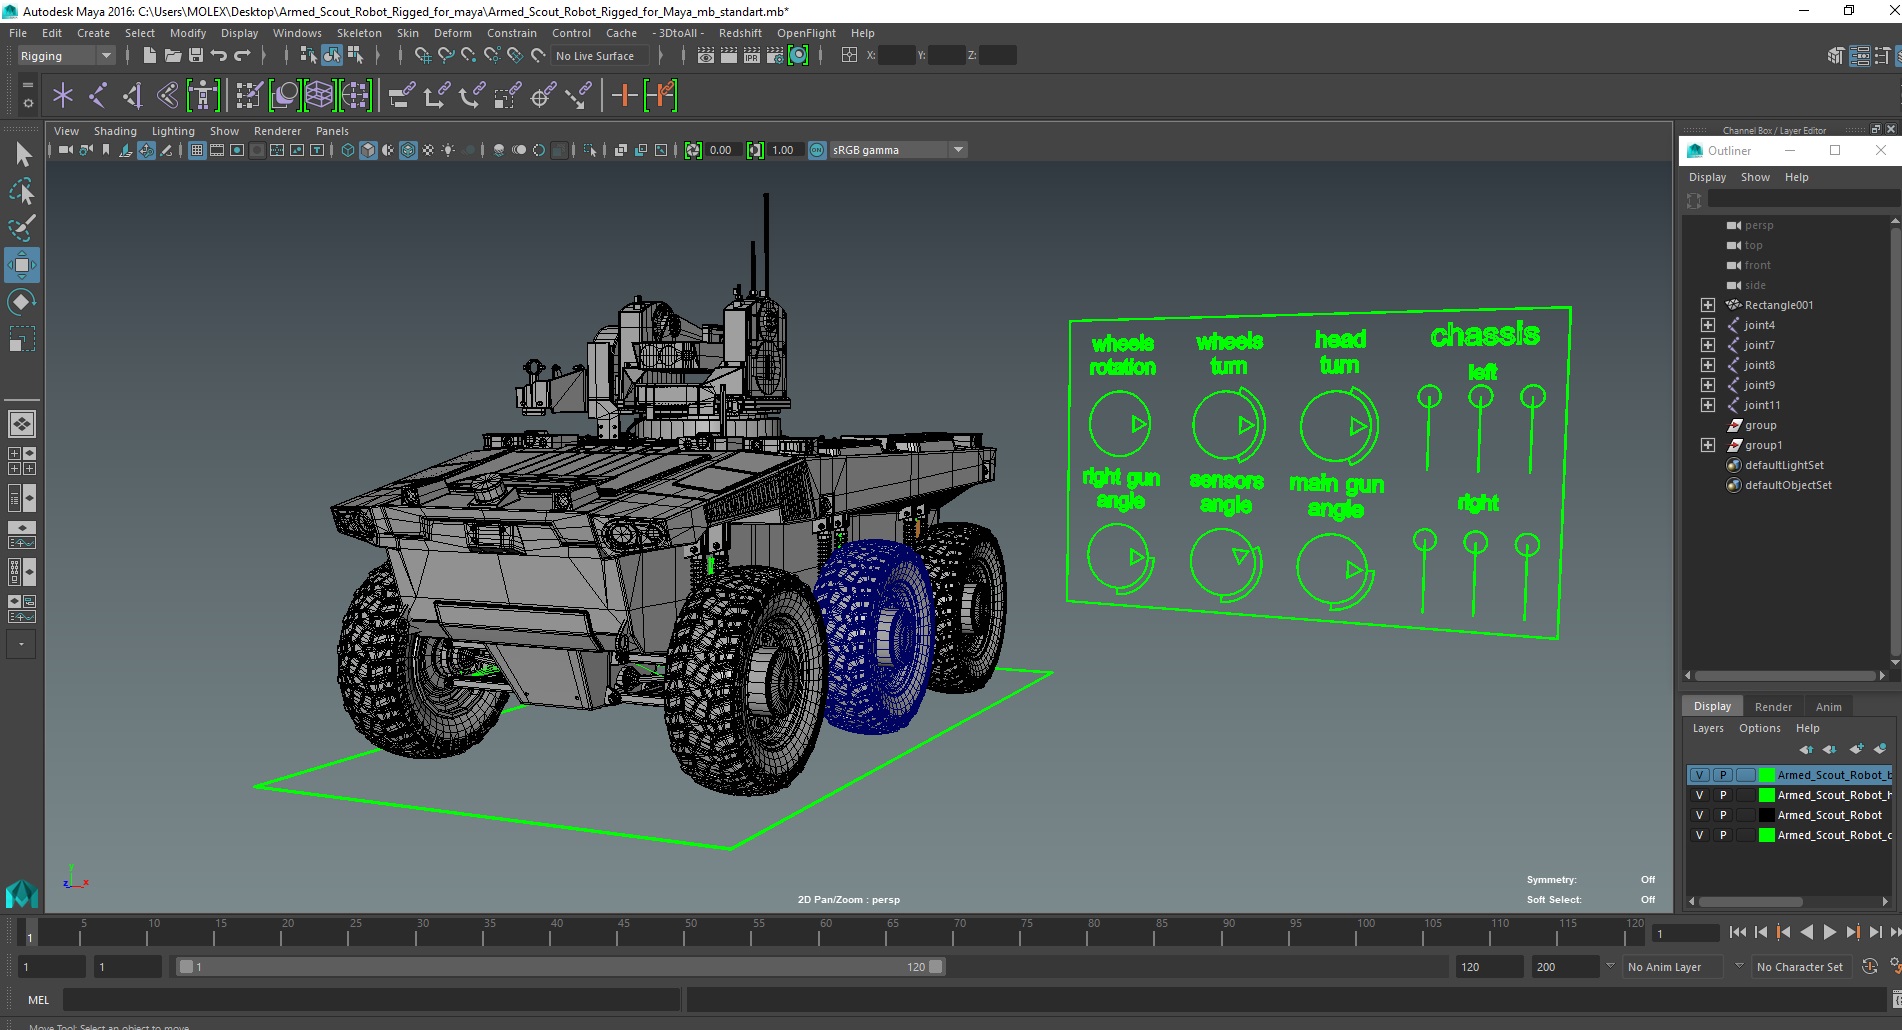Click the Open Scene folder icon
This screenshot has width=1902, height=1030.
click(x=172, y=55)
